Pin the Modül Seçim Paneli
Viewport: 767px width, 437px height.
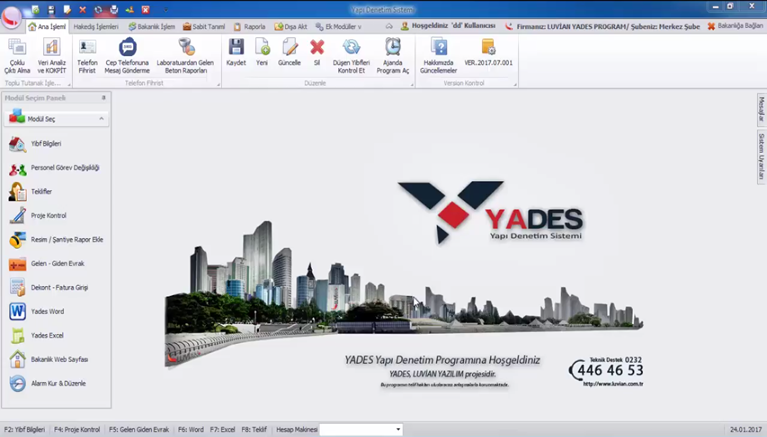coord(103,98)
